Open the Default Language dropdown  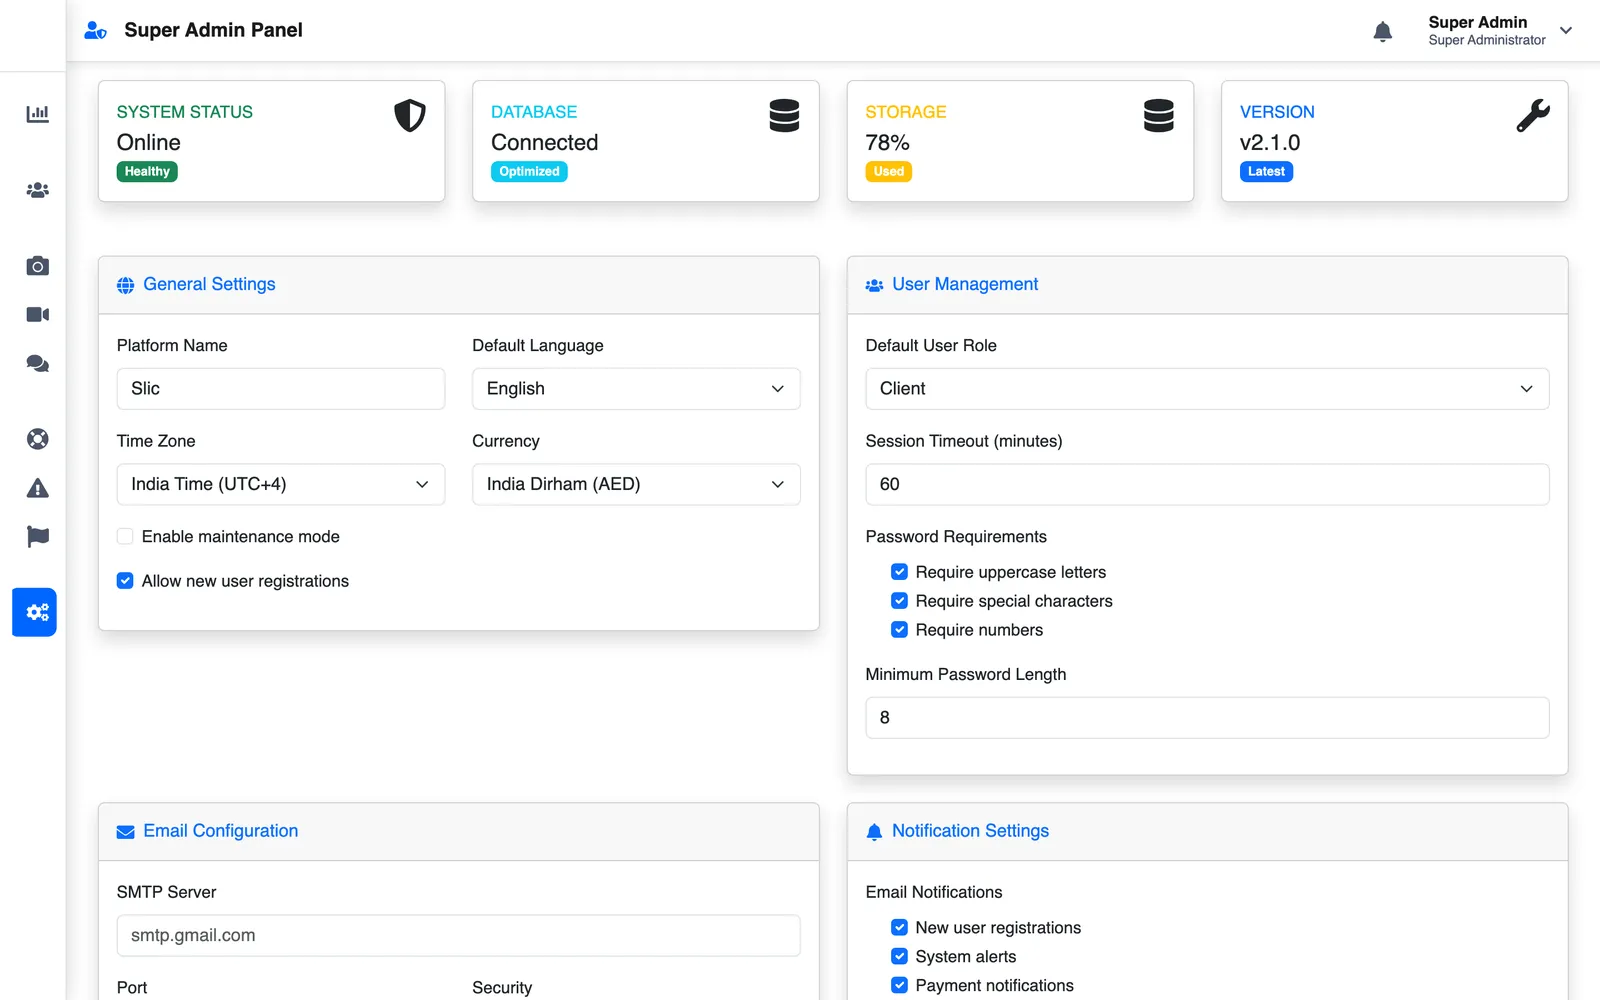pyautogui.click(x=636, y=389)
